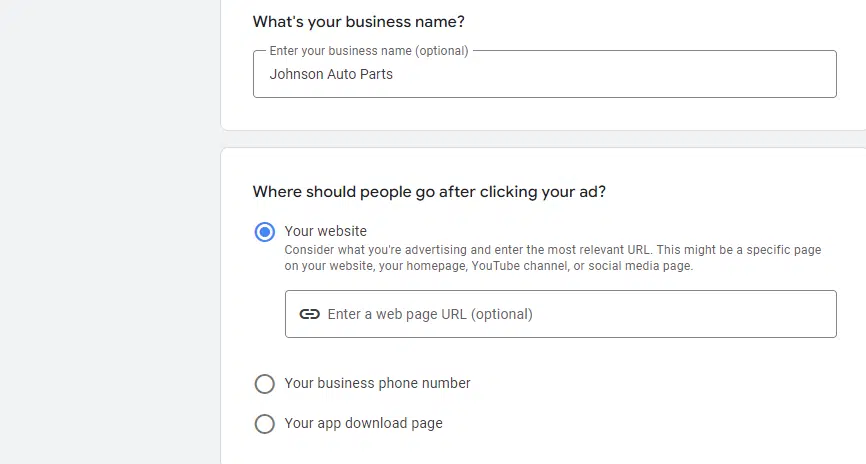
Task: Click into the business name input field
Action: pos(544,75)
